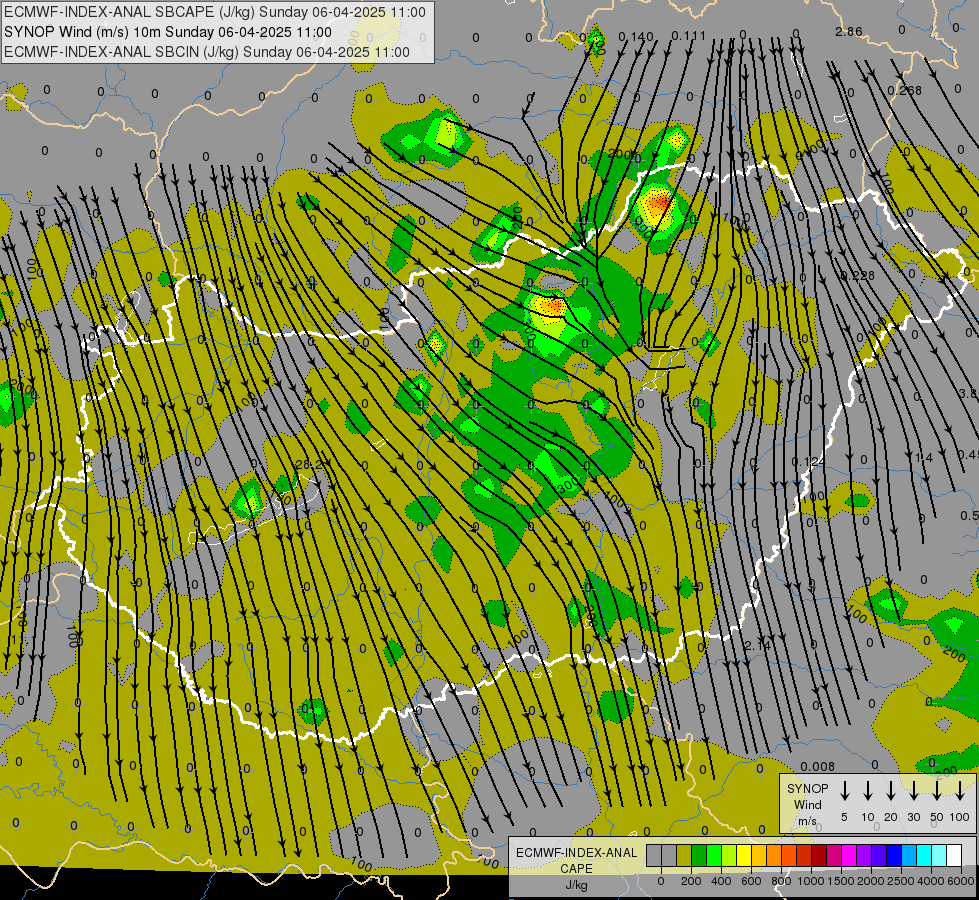The image size is (979, 900).
Task: Click the SBCAPE title line in the header
Action: click(215, 12)
